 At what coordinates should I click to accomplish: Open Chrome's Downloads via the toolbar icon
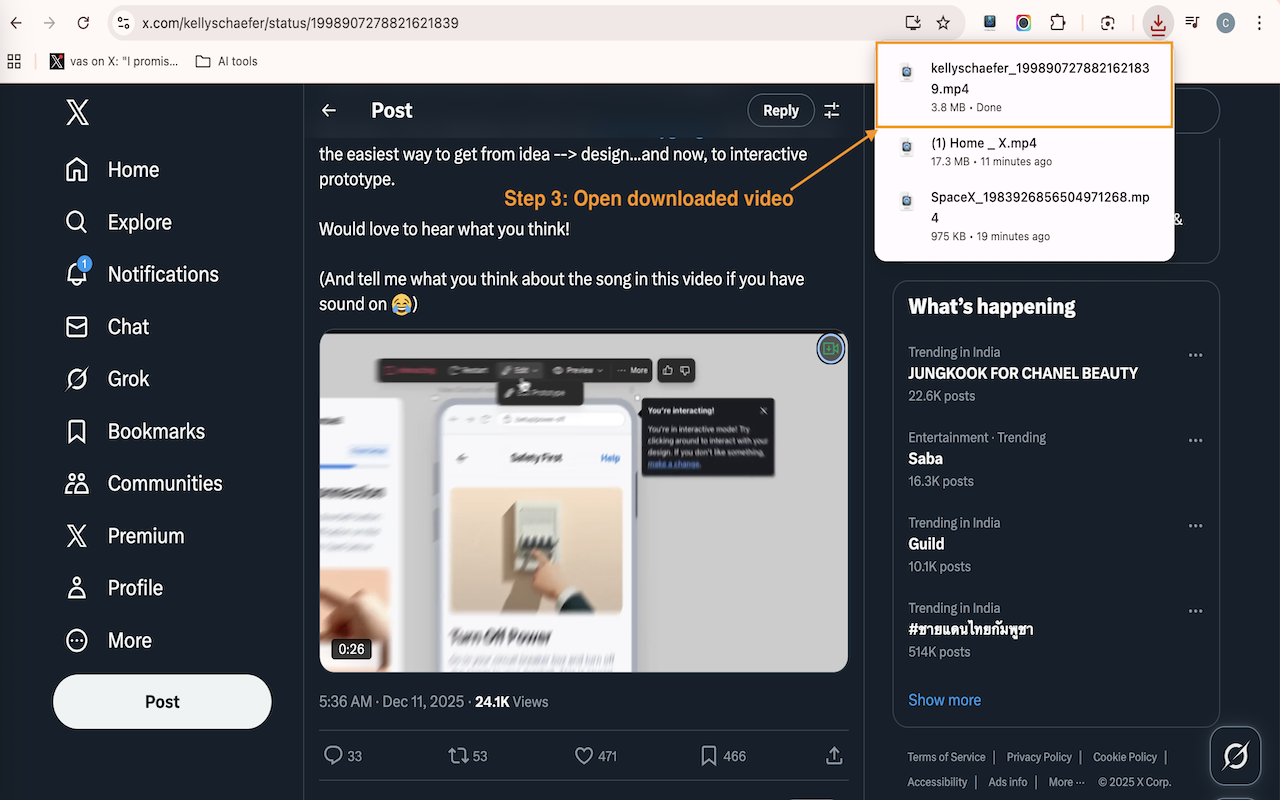[x=1158, y=22]
